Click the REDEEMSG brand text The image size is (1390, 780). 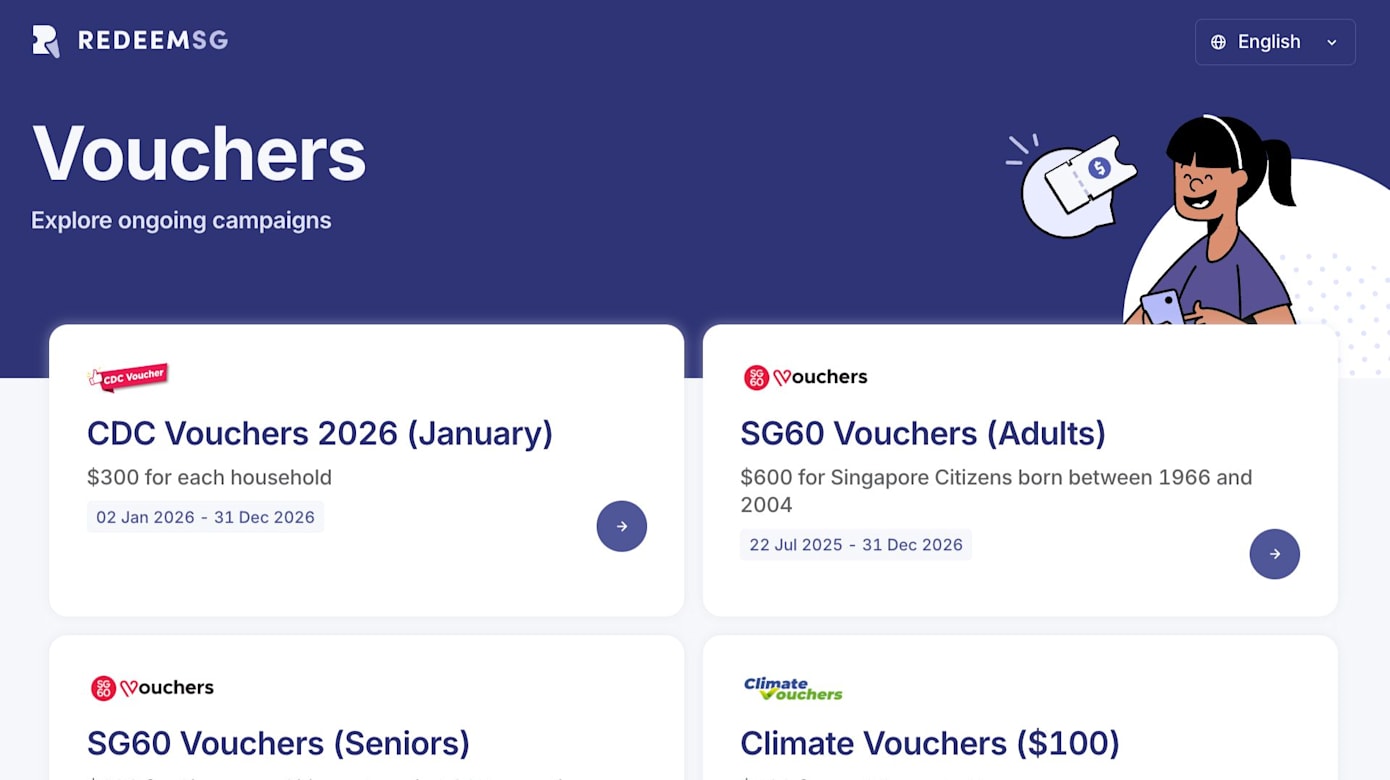pyautogui.click(x=153, y=41)
